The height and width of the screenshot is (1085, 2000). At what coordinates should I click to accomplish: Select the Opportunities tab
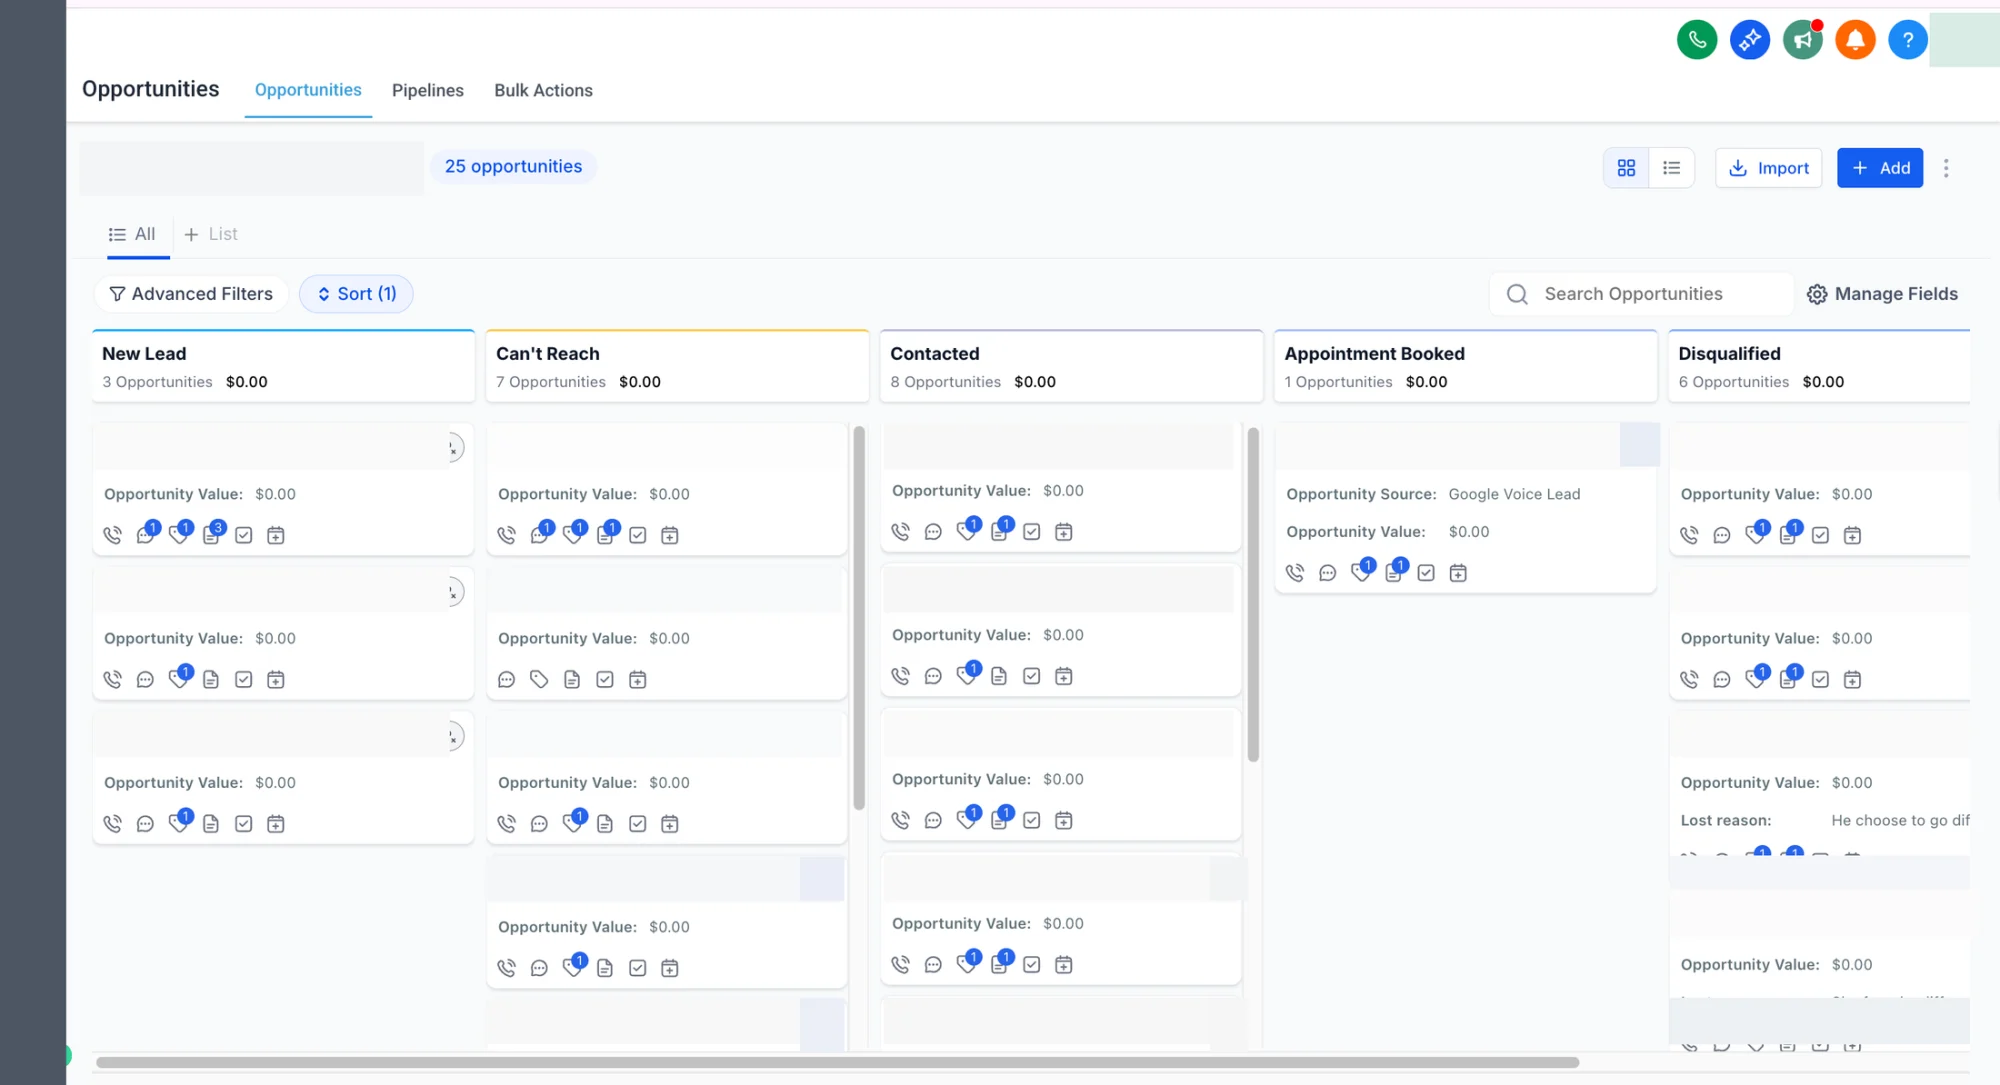[x=308, y=90]
